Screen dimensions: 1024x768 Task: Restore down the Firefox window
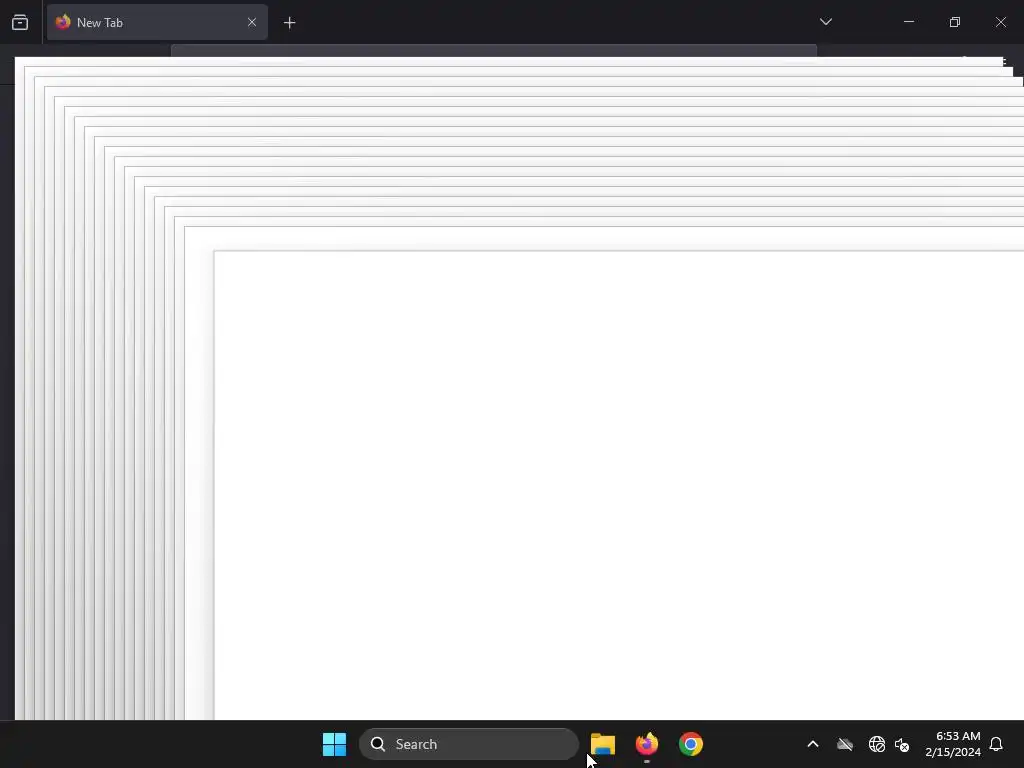coord(954,22)
